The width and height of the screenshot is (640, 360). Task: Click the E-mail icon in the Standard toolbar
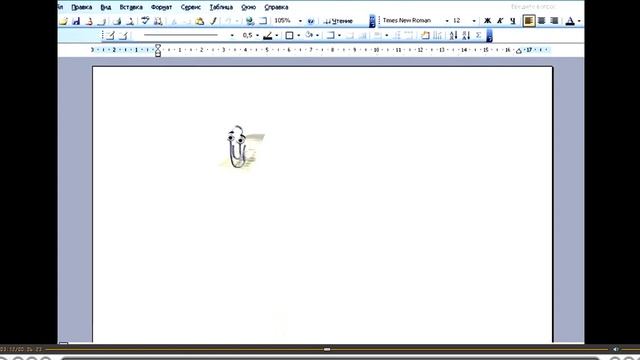[102, 21]
